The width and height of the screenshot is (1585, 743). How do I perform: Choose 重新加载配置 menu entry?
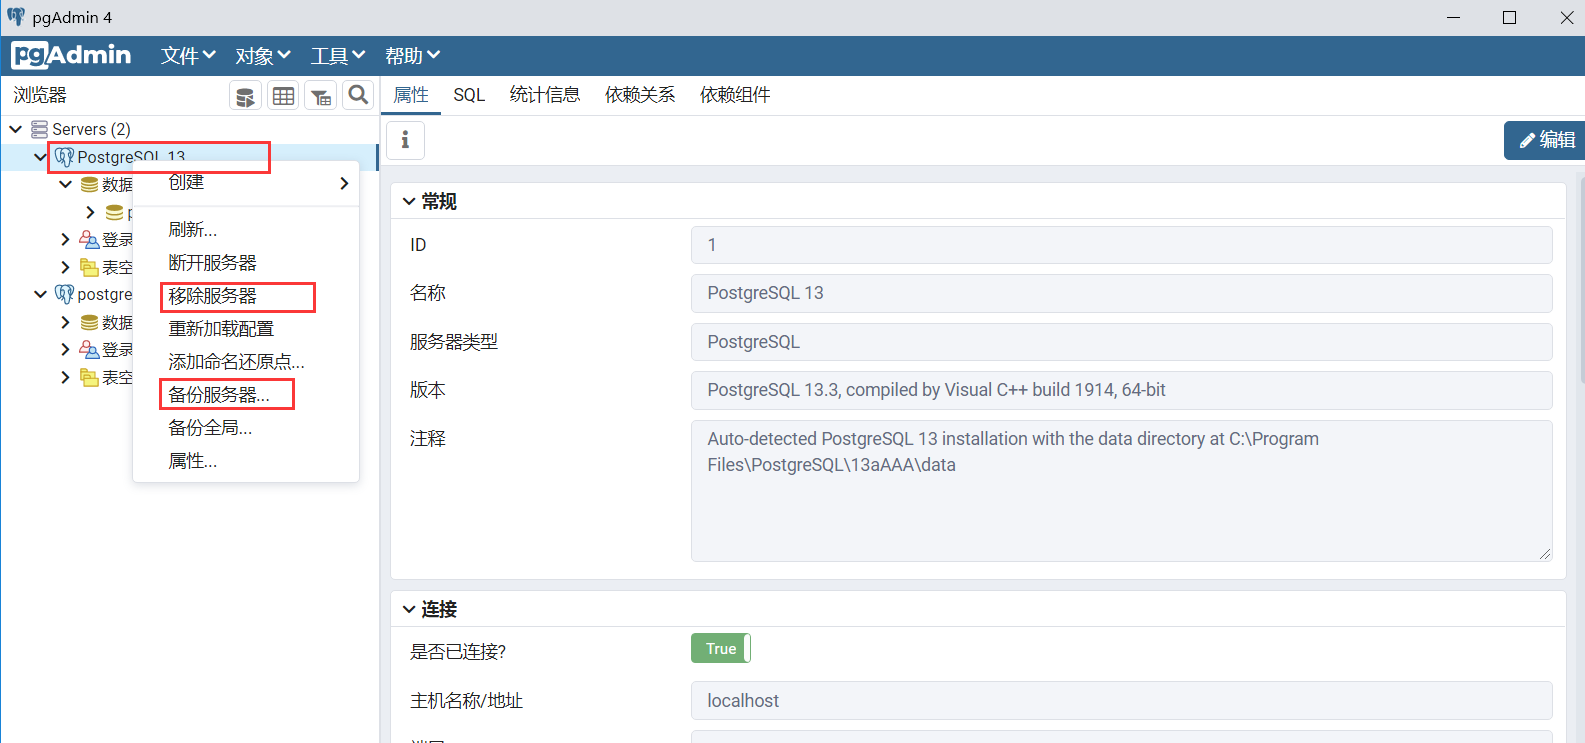tap(246, 329)
